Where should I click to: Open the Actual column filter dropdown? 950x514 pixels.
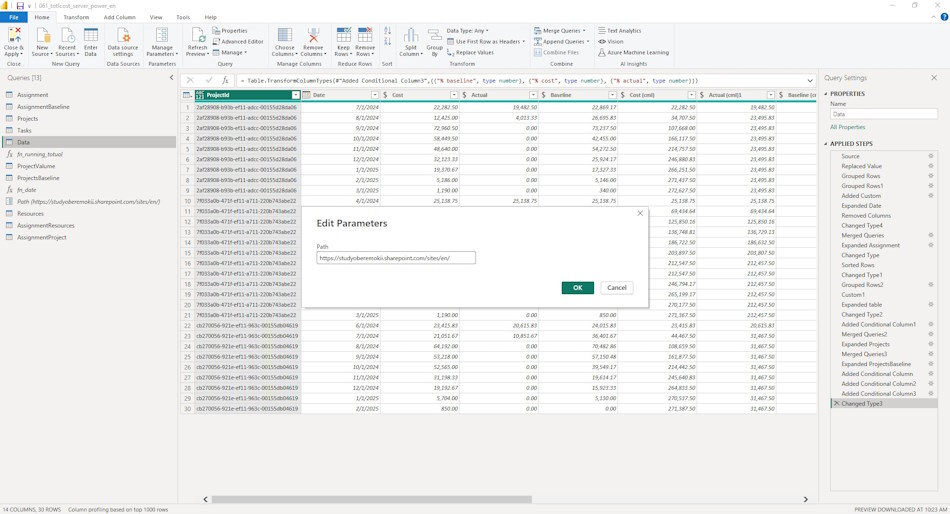[x=533, y=95]
